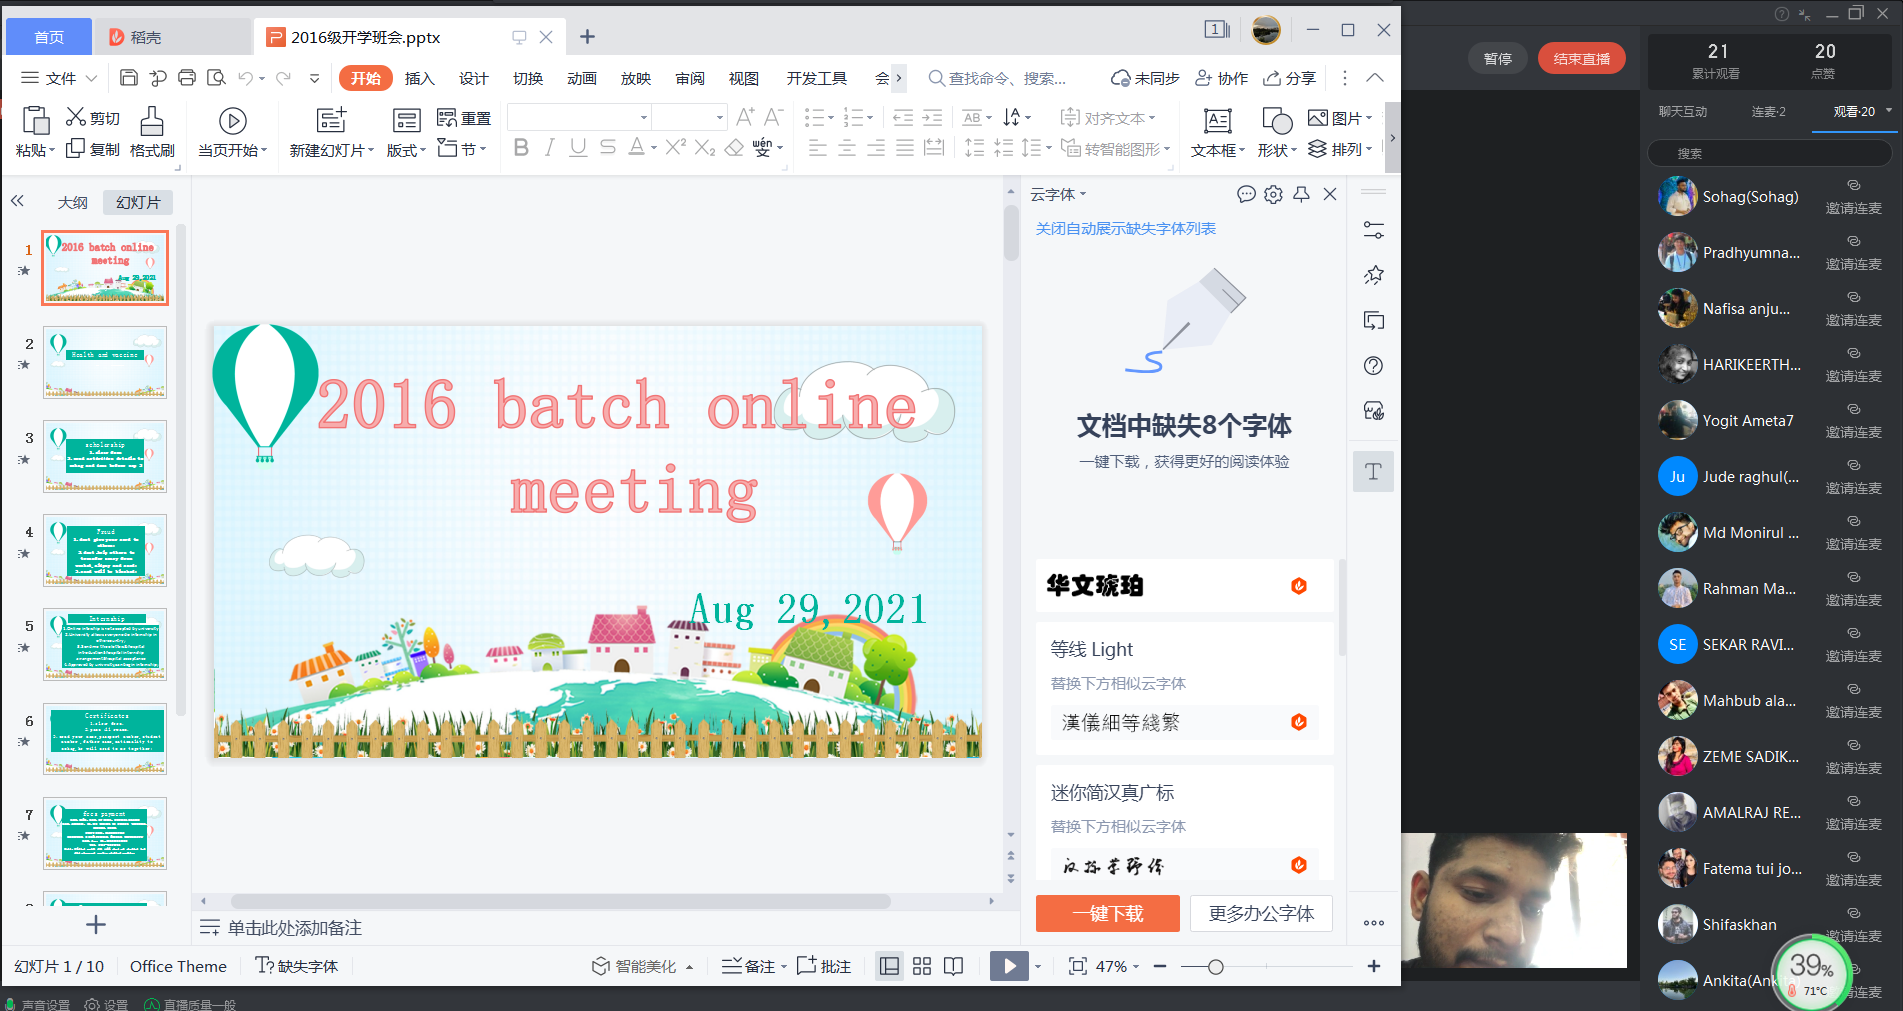Select the slide 3 thumbnail
The width and height of the screenshot is (1903, 1011).
(105, 456)
